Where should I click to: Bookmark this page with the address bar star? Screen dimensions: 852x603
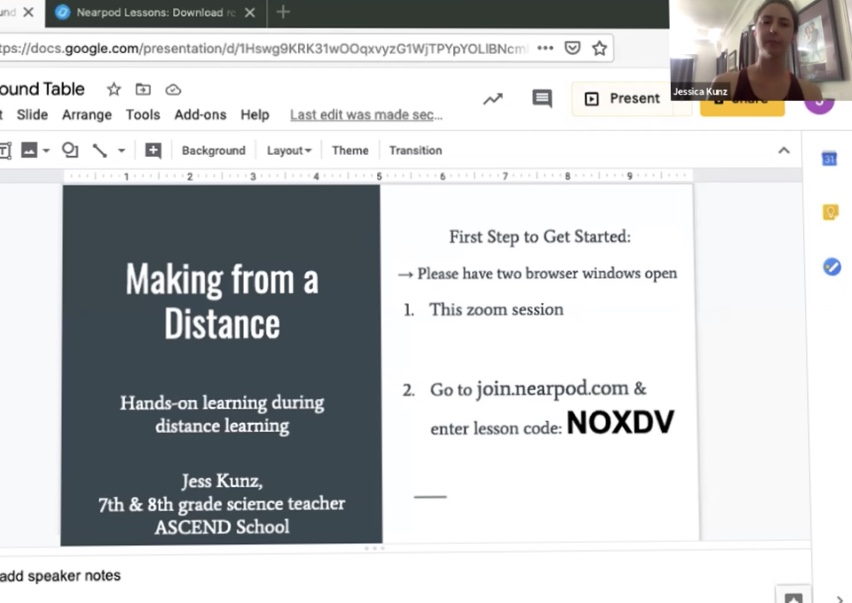coord(599,48)
